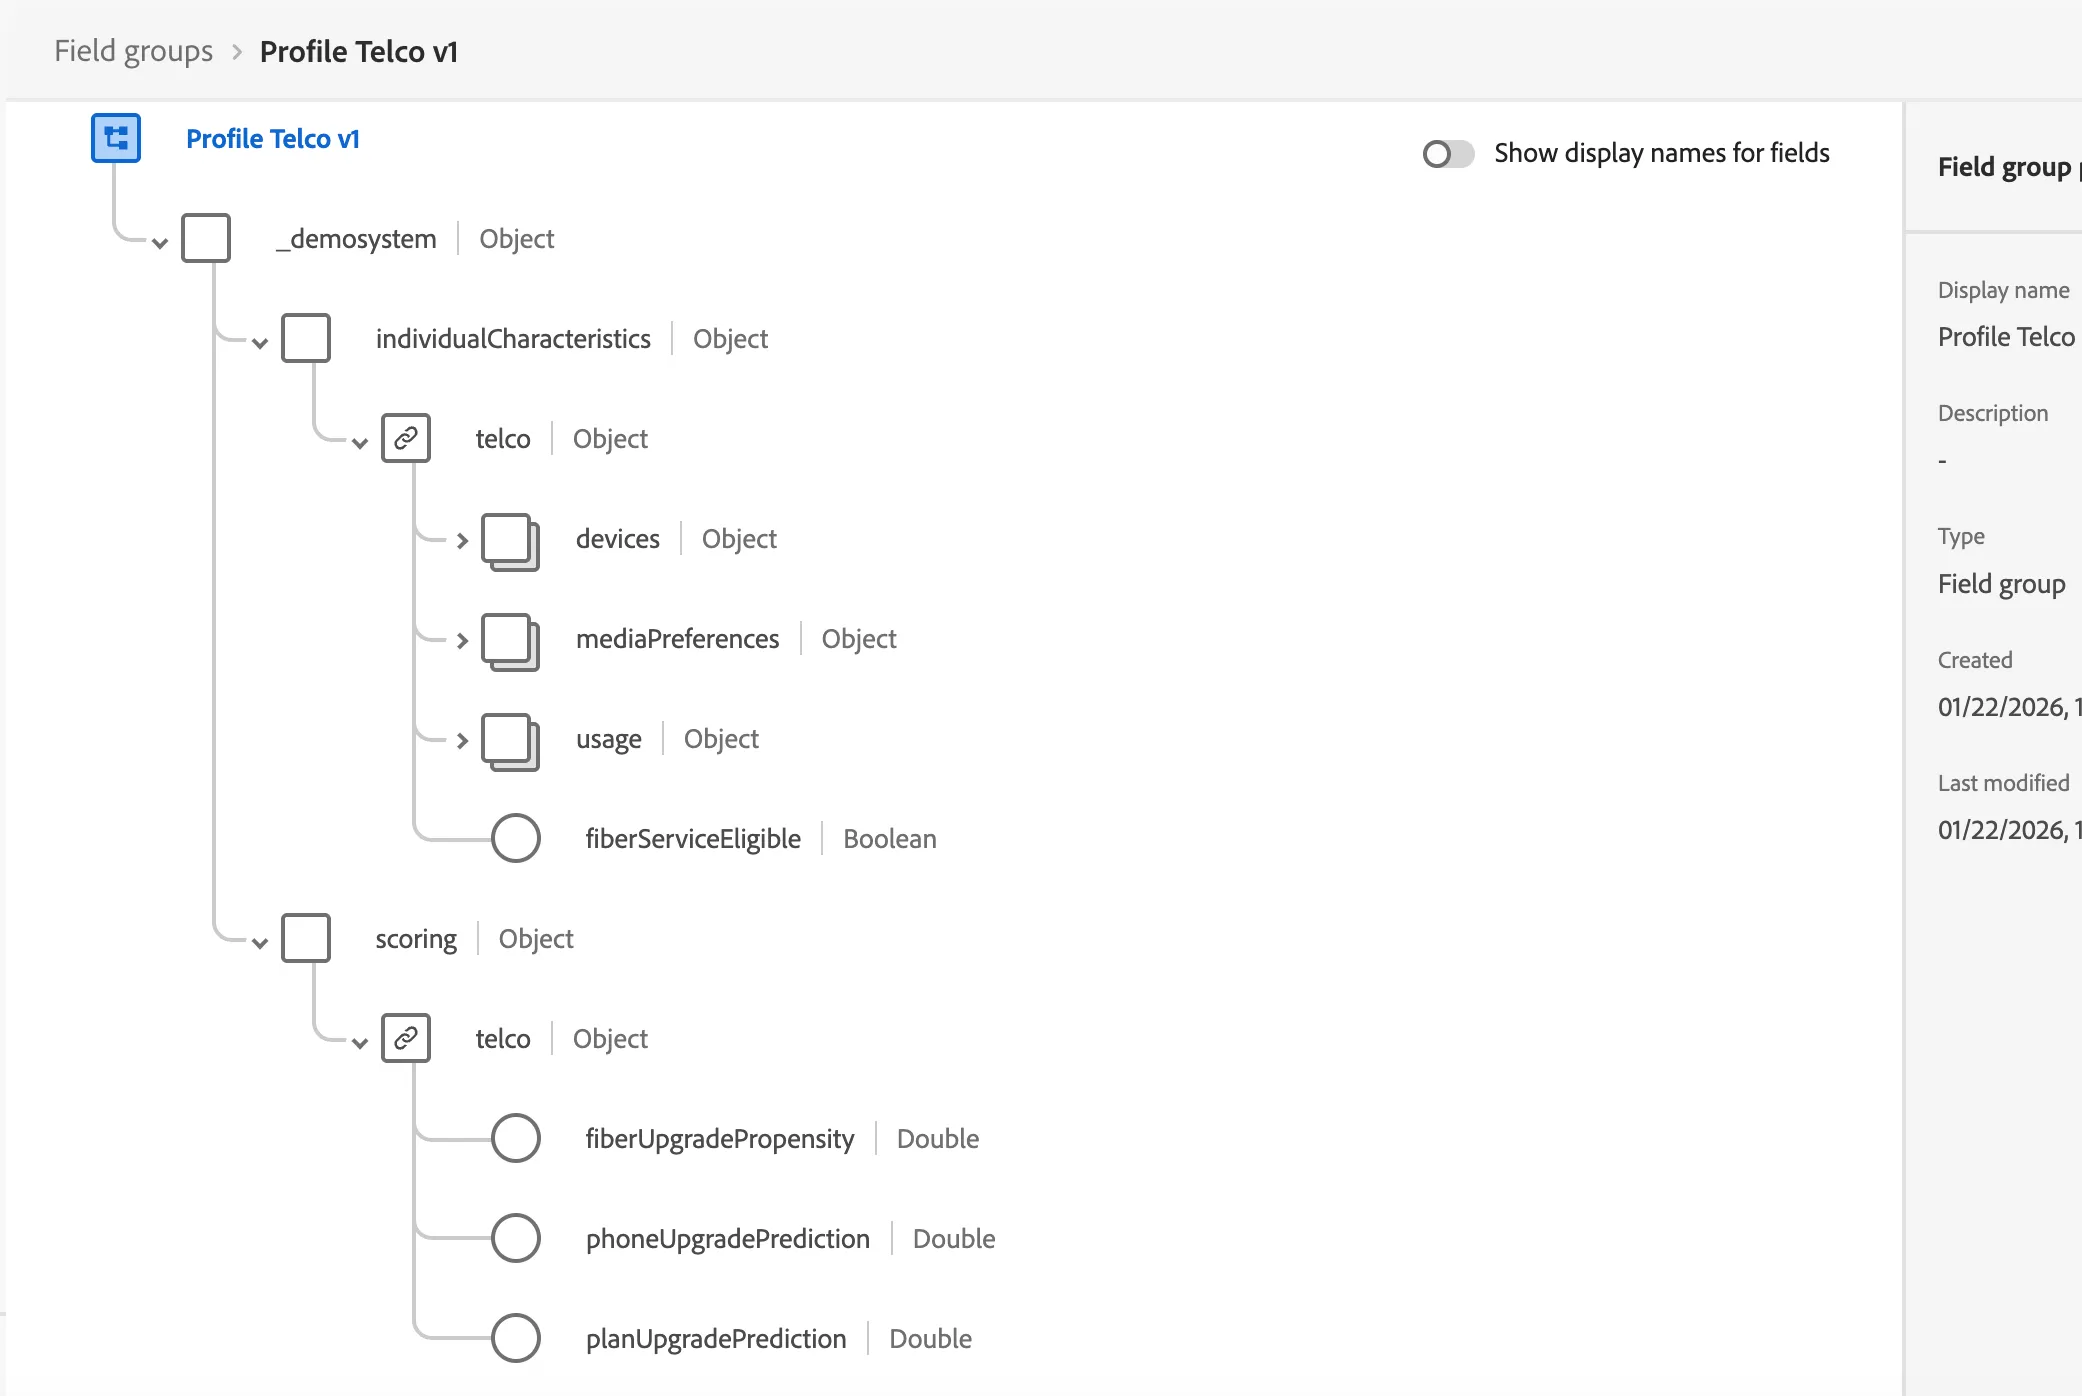The height and width of the screenshot is (1396, 2082).
Task: Click the fiberUpgradePropensity circle field icon
Action: pos(516,1138)
